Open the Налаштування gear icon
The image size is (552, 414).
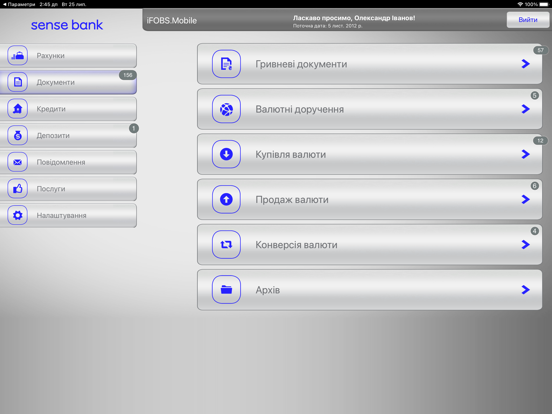[18, 215]
